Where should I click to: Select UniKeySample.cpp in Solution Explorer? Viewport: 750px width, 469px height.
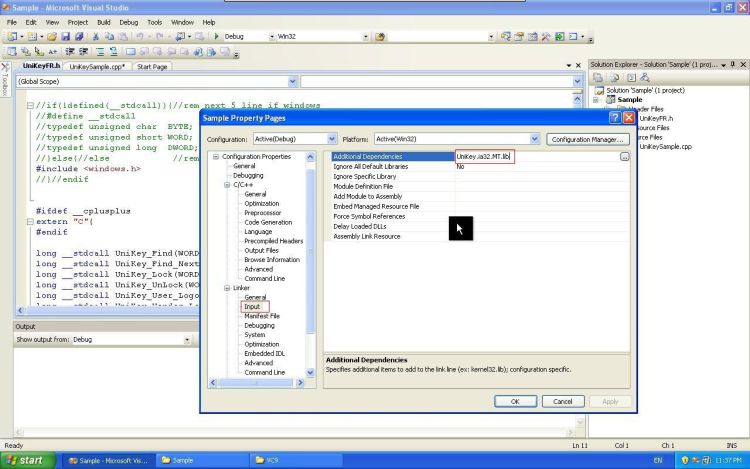pos(665,147)
